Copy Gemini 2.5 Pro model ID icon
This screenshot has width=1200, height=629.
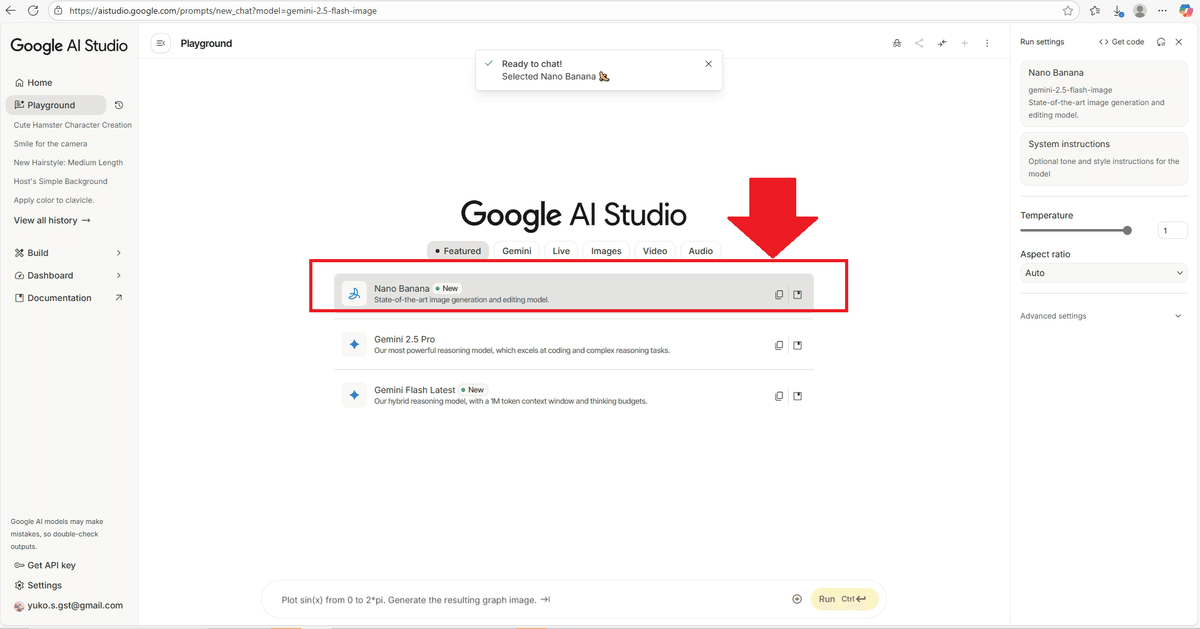779,345
